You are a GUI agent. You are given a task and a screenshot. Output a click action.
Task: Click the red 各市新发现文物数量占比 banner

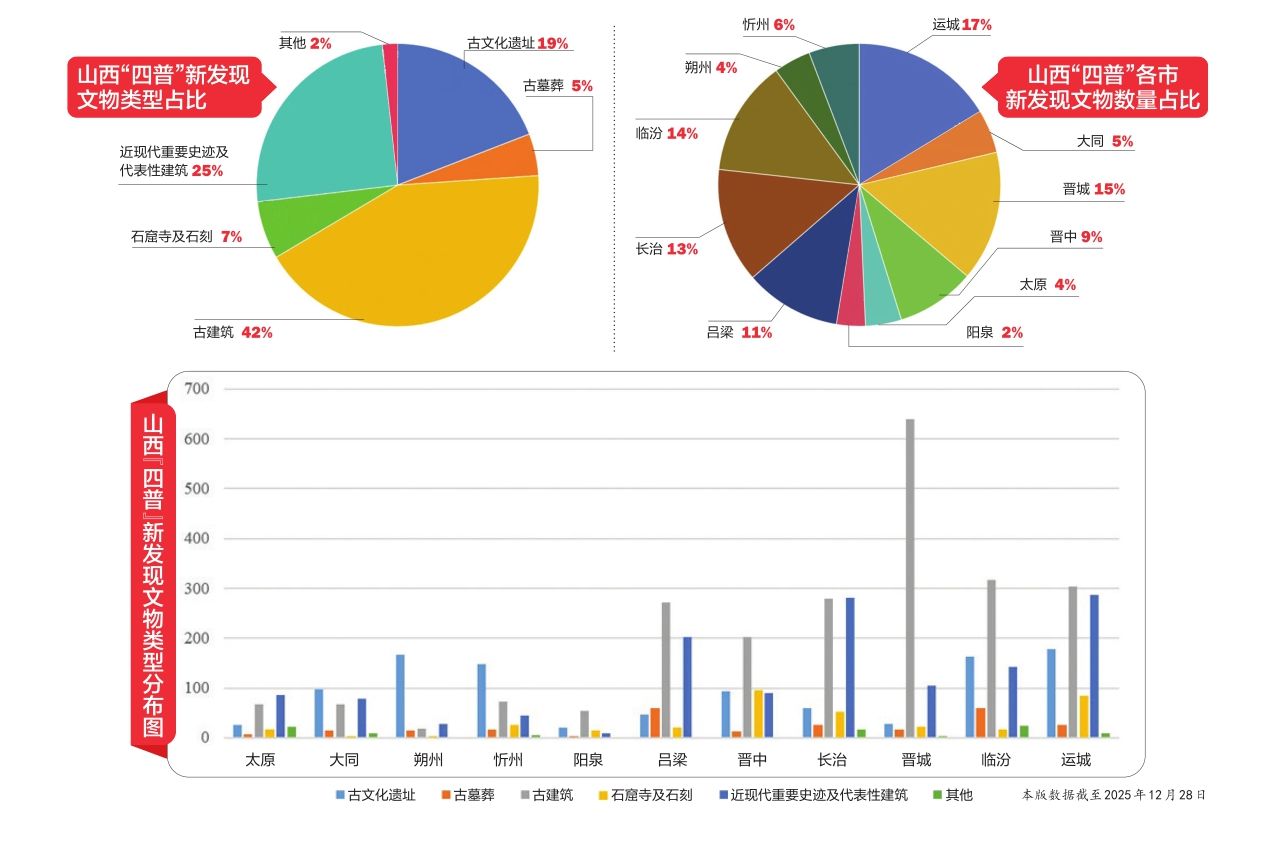coord(1103,87)
